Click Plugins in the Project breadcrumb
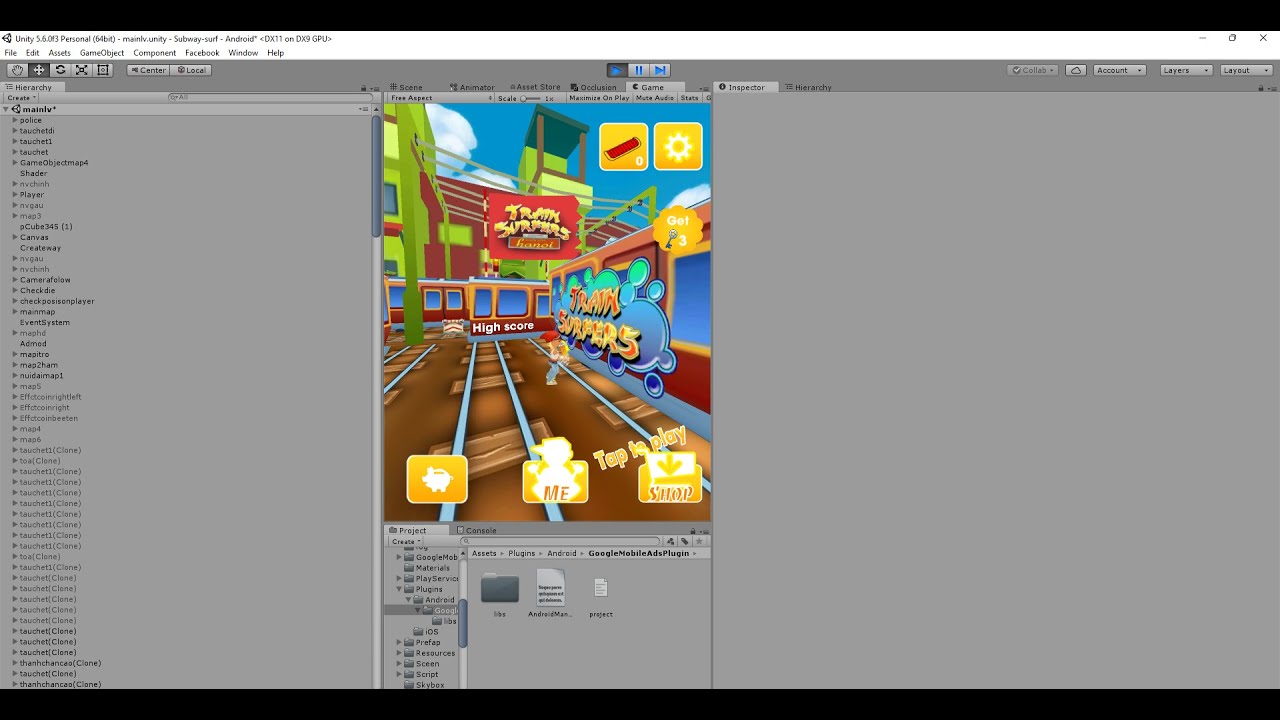Viewport: 1280px width, 720px height. coord(522,553)
